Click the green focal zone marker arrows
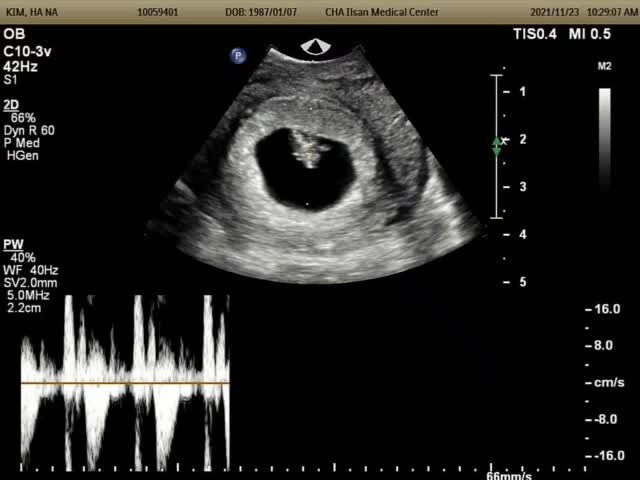Screen dimensions: 640x480 coord(497,147)
